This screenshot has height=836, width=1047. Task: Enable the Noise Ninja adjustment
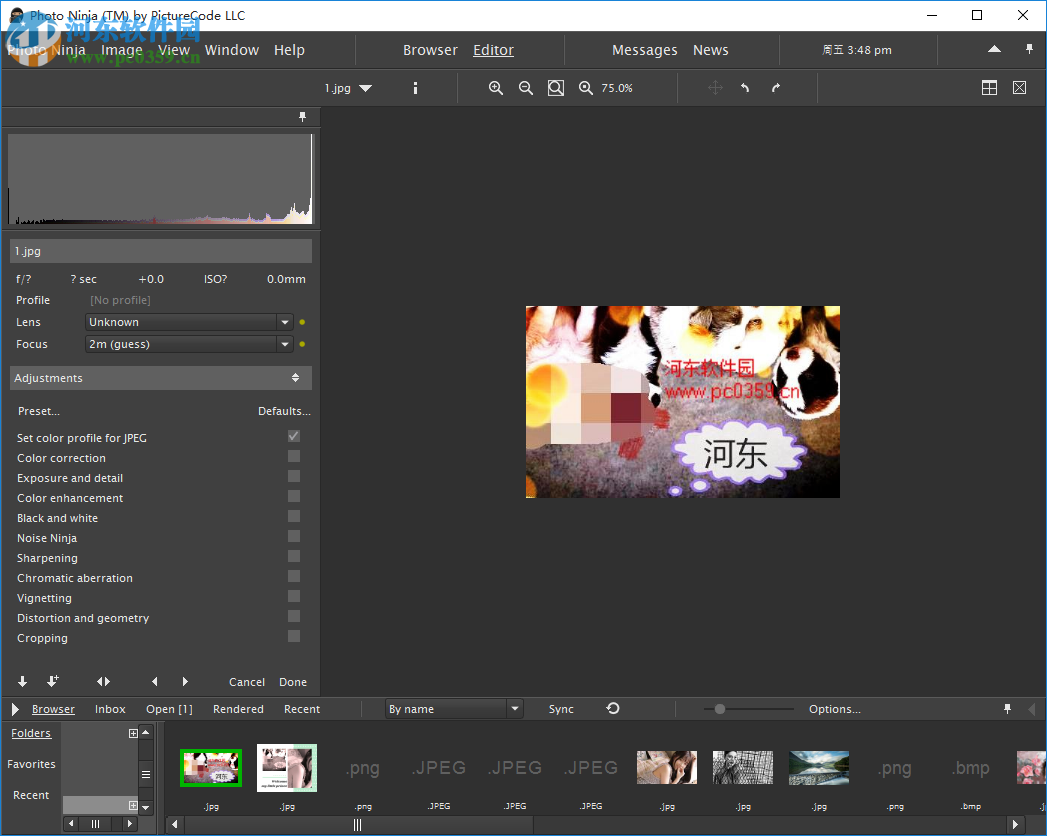pos(293,537)
